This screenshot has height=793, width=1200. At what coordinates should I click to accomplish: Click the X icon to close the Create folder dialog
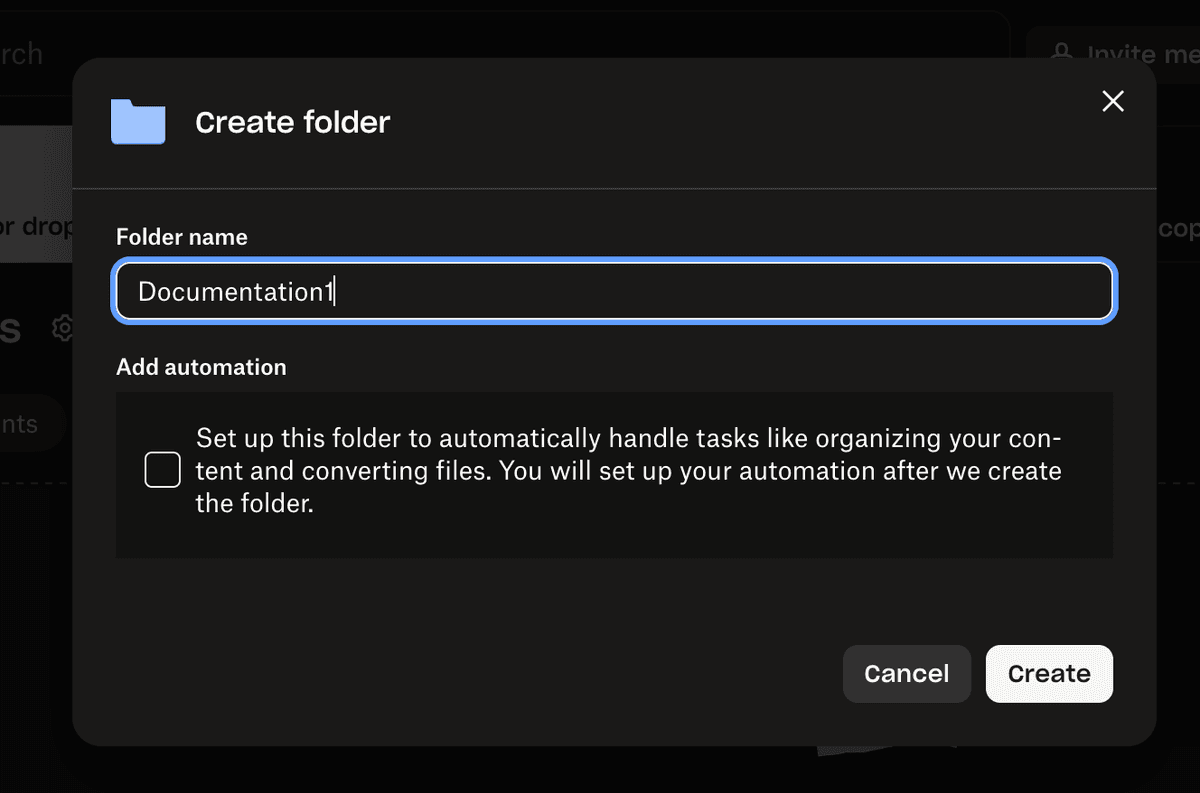1112,101
